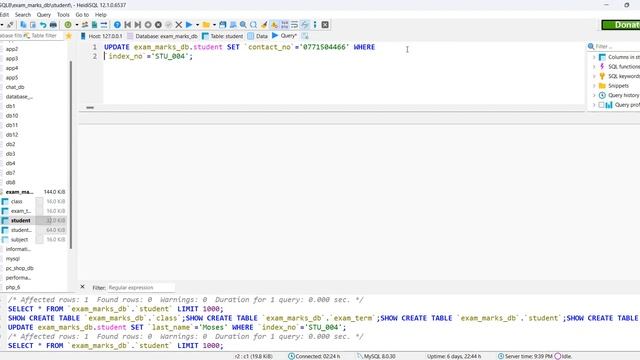The image size is (640, 360).
Task: Switch to Database: exam_marks_db tab
Action: coord(162,36)
